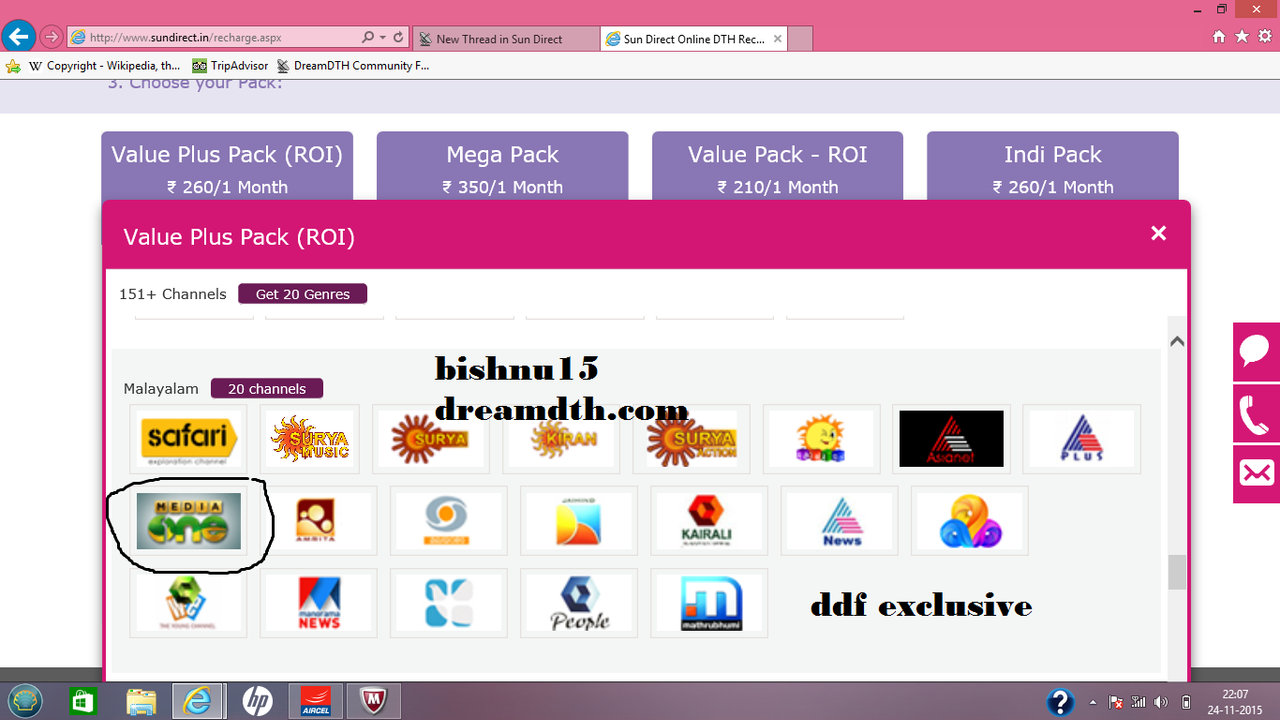Open File Explorer from the taskbar
This screenshot has width=1280, height=720.
click(x=141, y=701)
